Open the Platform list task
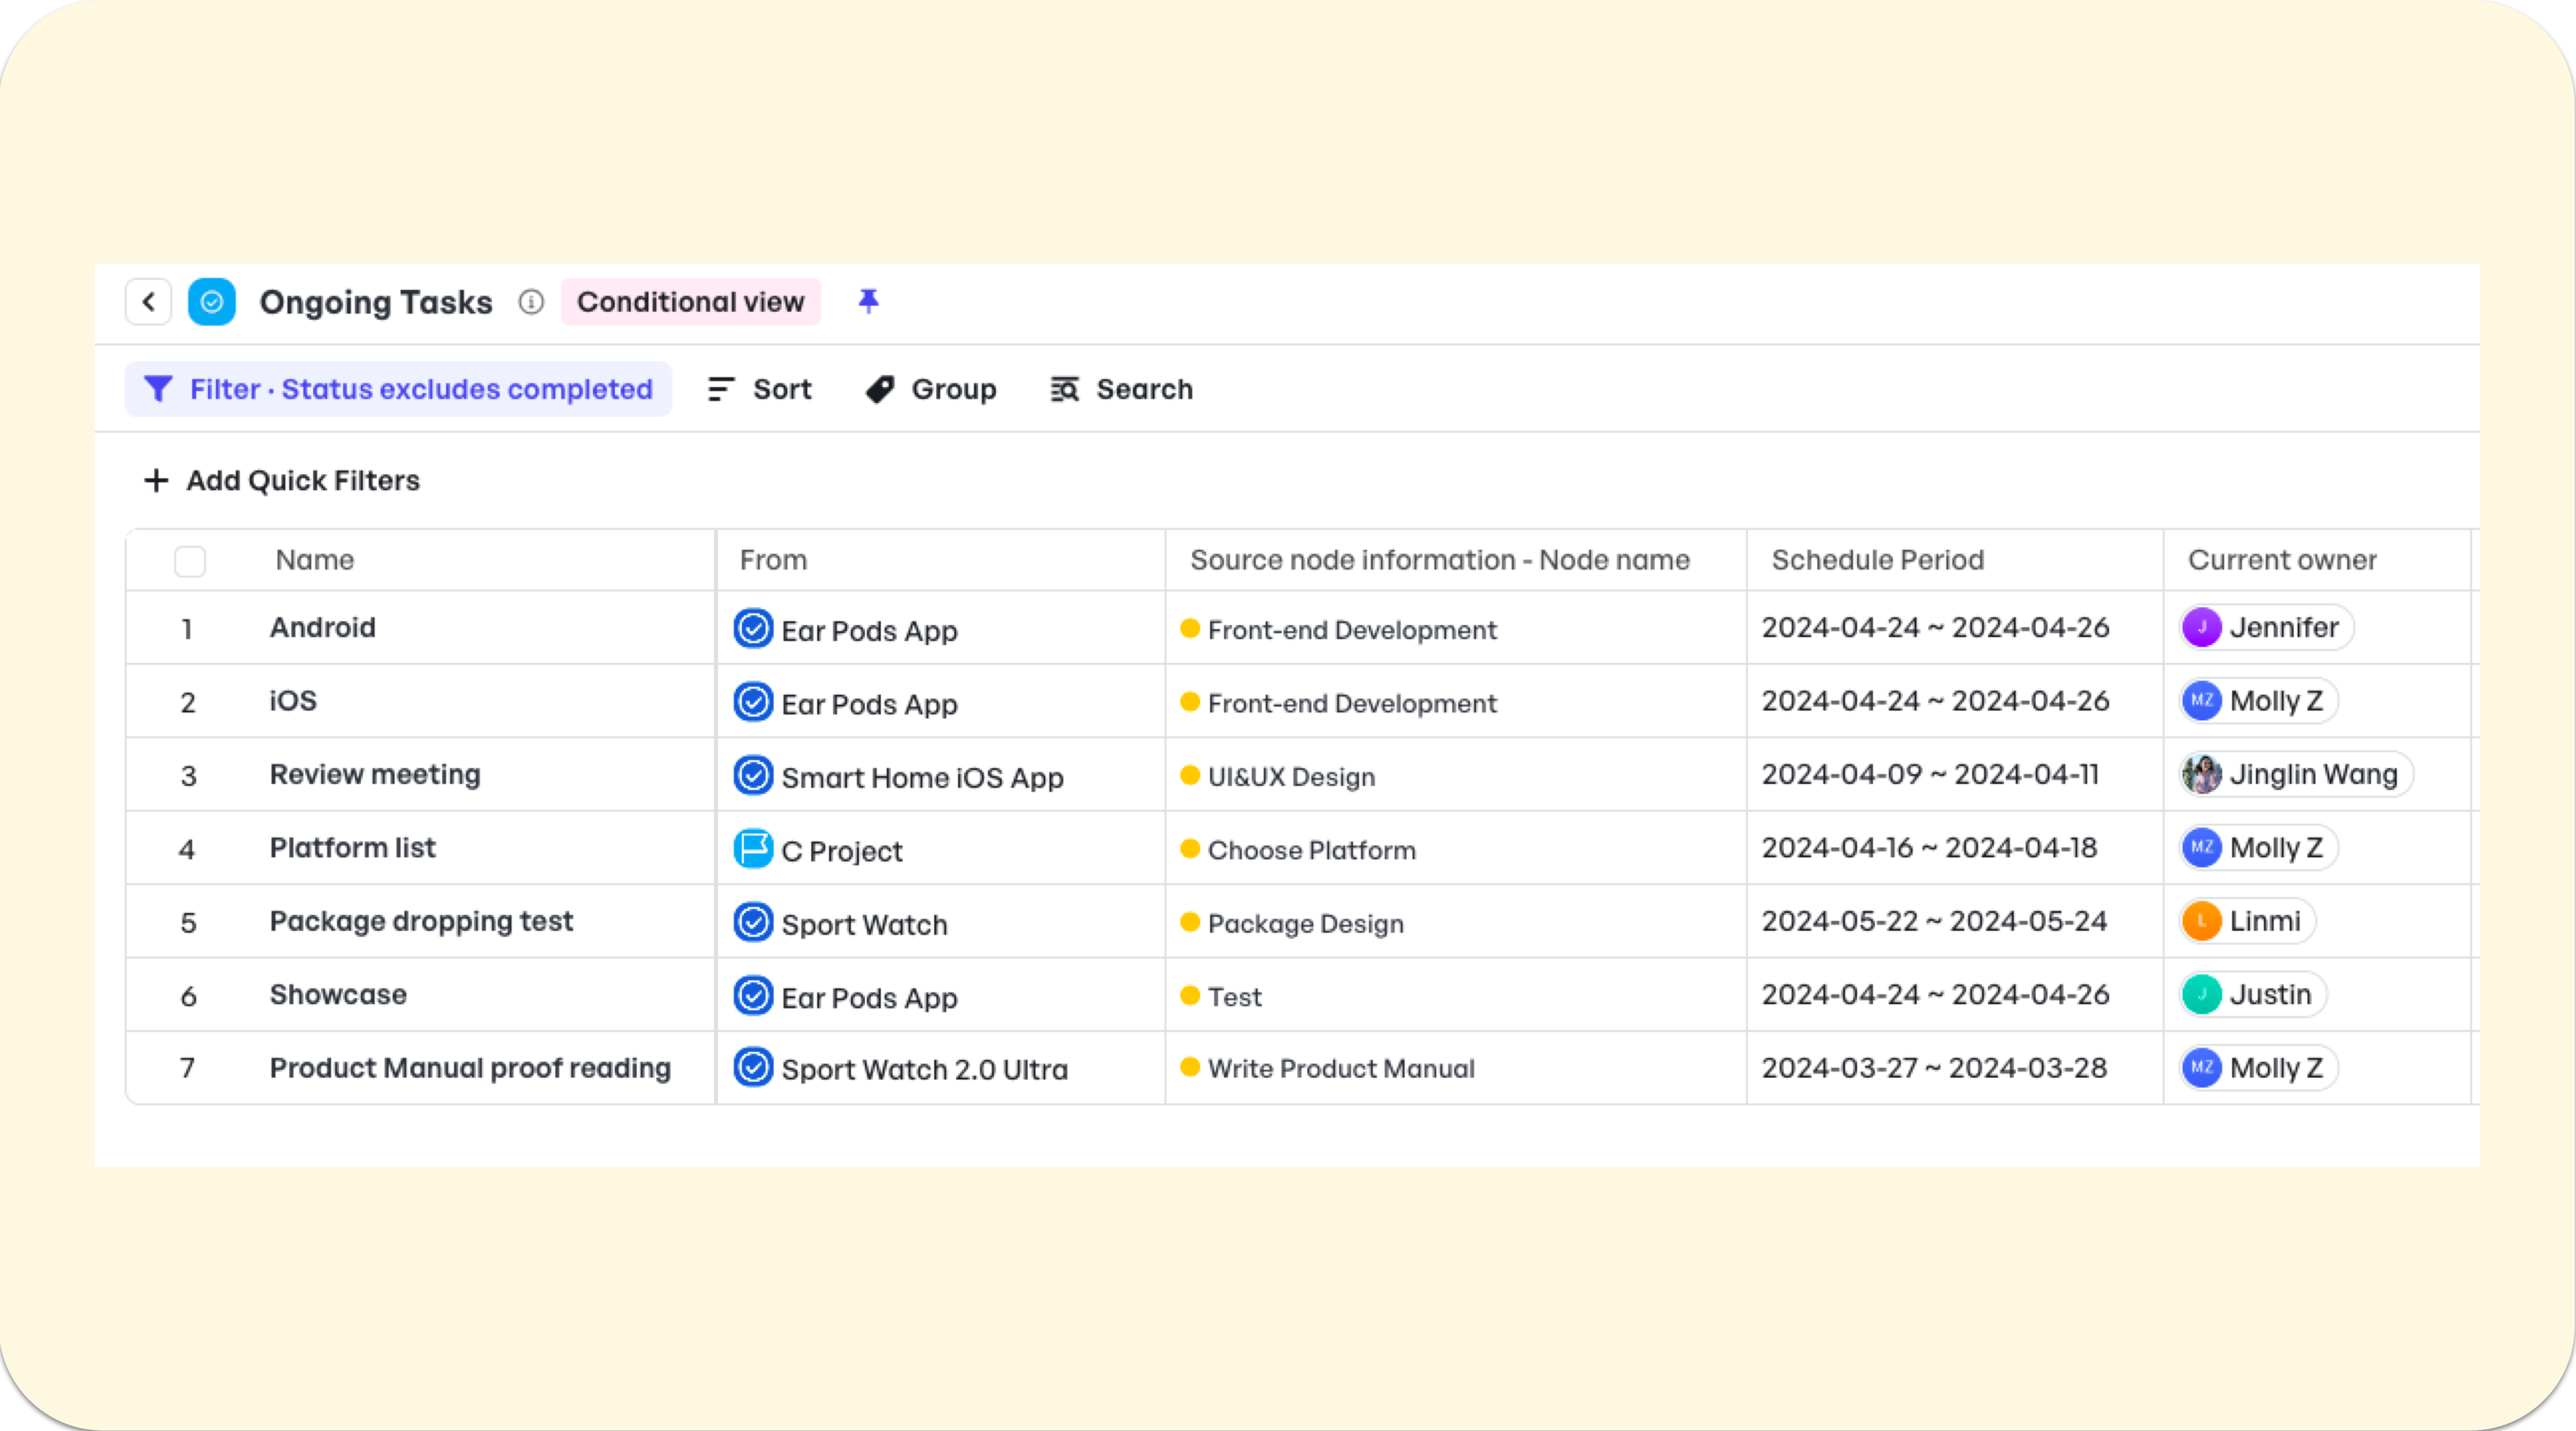Screen dimensions: 2576x1431 353,848
